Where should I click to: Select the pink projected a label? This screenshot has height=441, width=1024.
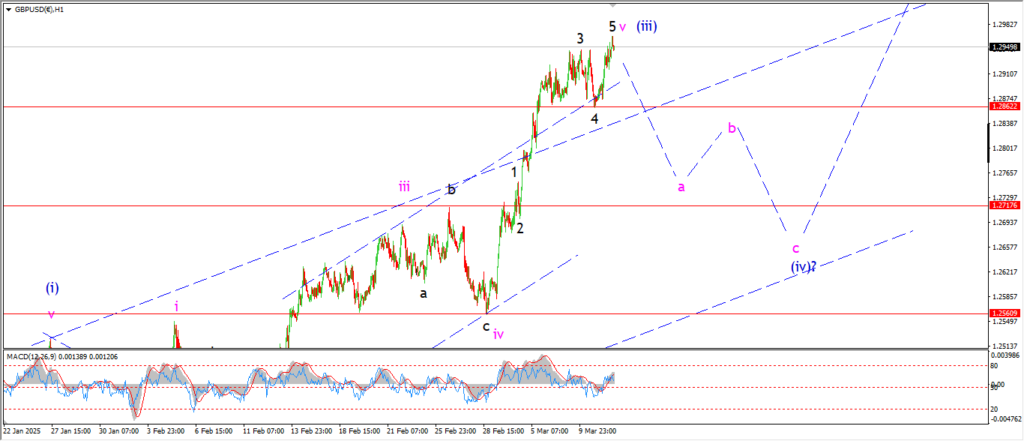(x=681, y=187)
